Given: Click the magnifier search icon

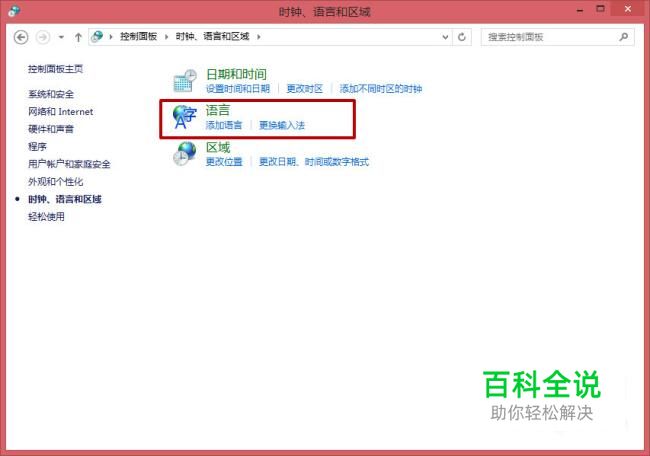Looking at the screenshot, I should click(623, 37).
